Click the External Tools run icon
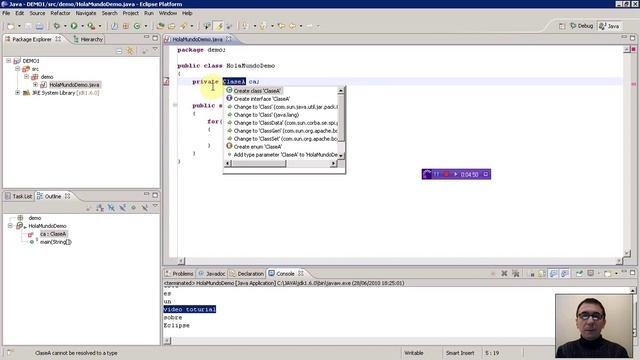The height and width of the screenshot is (360, 640). click(x=91, y=26)
